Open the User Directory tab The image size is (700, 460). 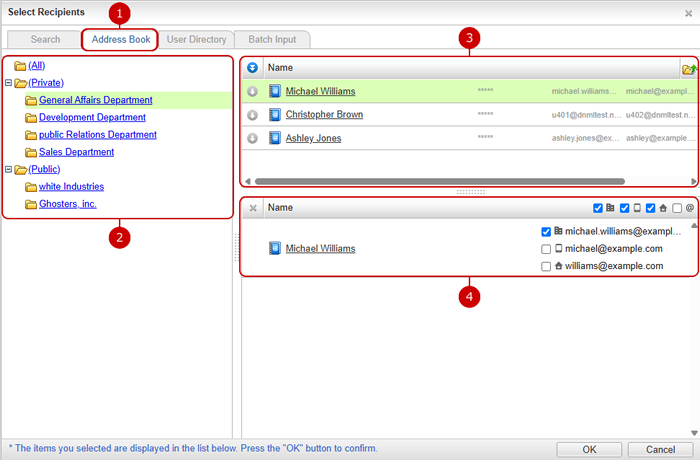pyautogui.click(x=196, y=39)
